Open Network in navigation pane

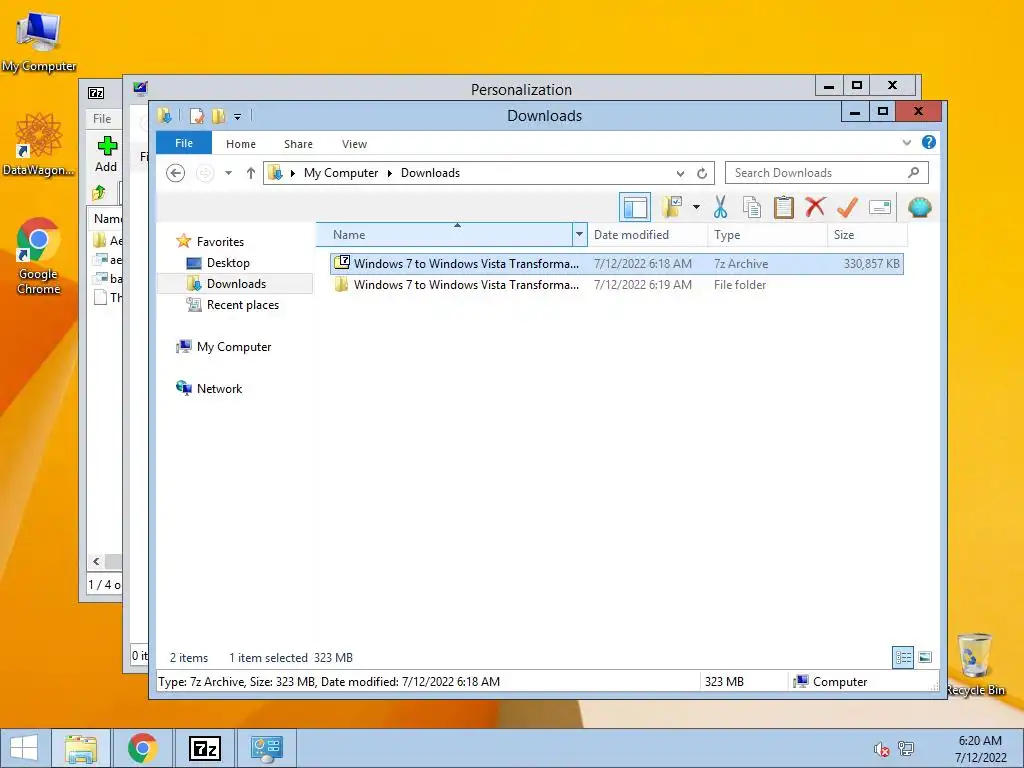[209, 389]
